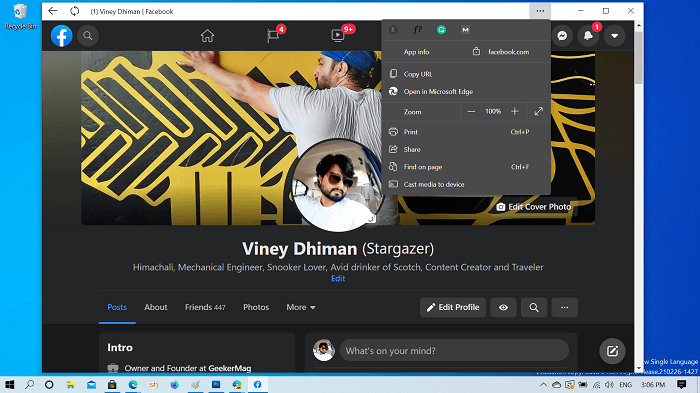Open the Windows Start button
Screen dimensions: 700x393
[x=9, y=385]
